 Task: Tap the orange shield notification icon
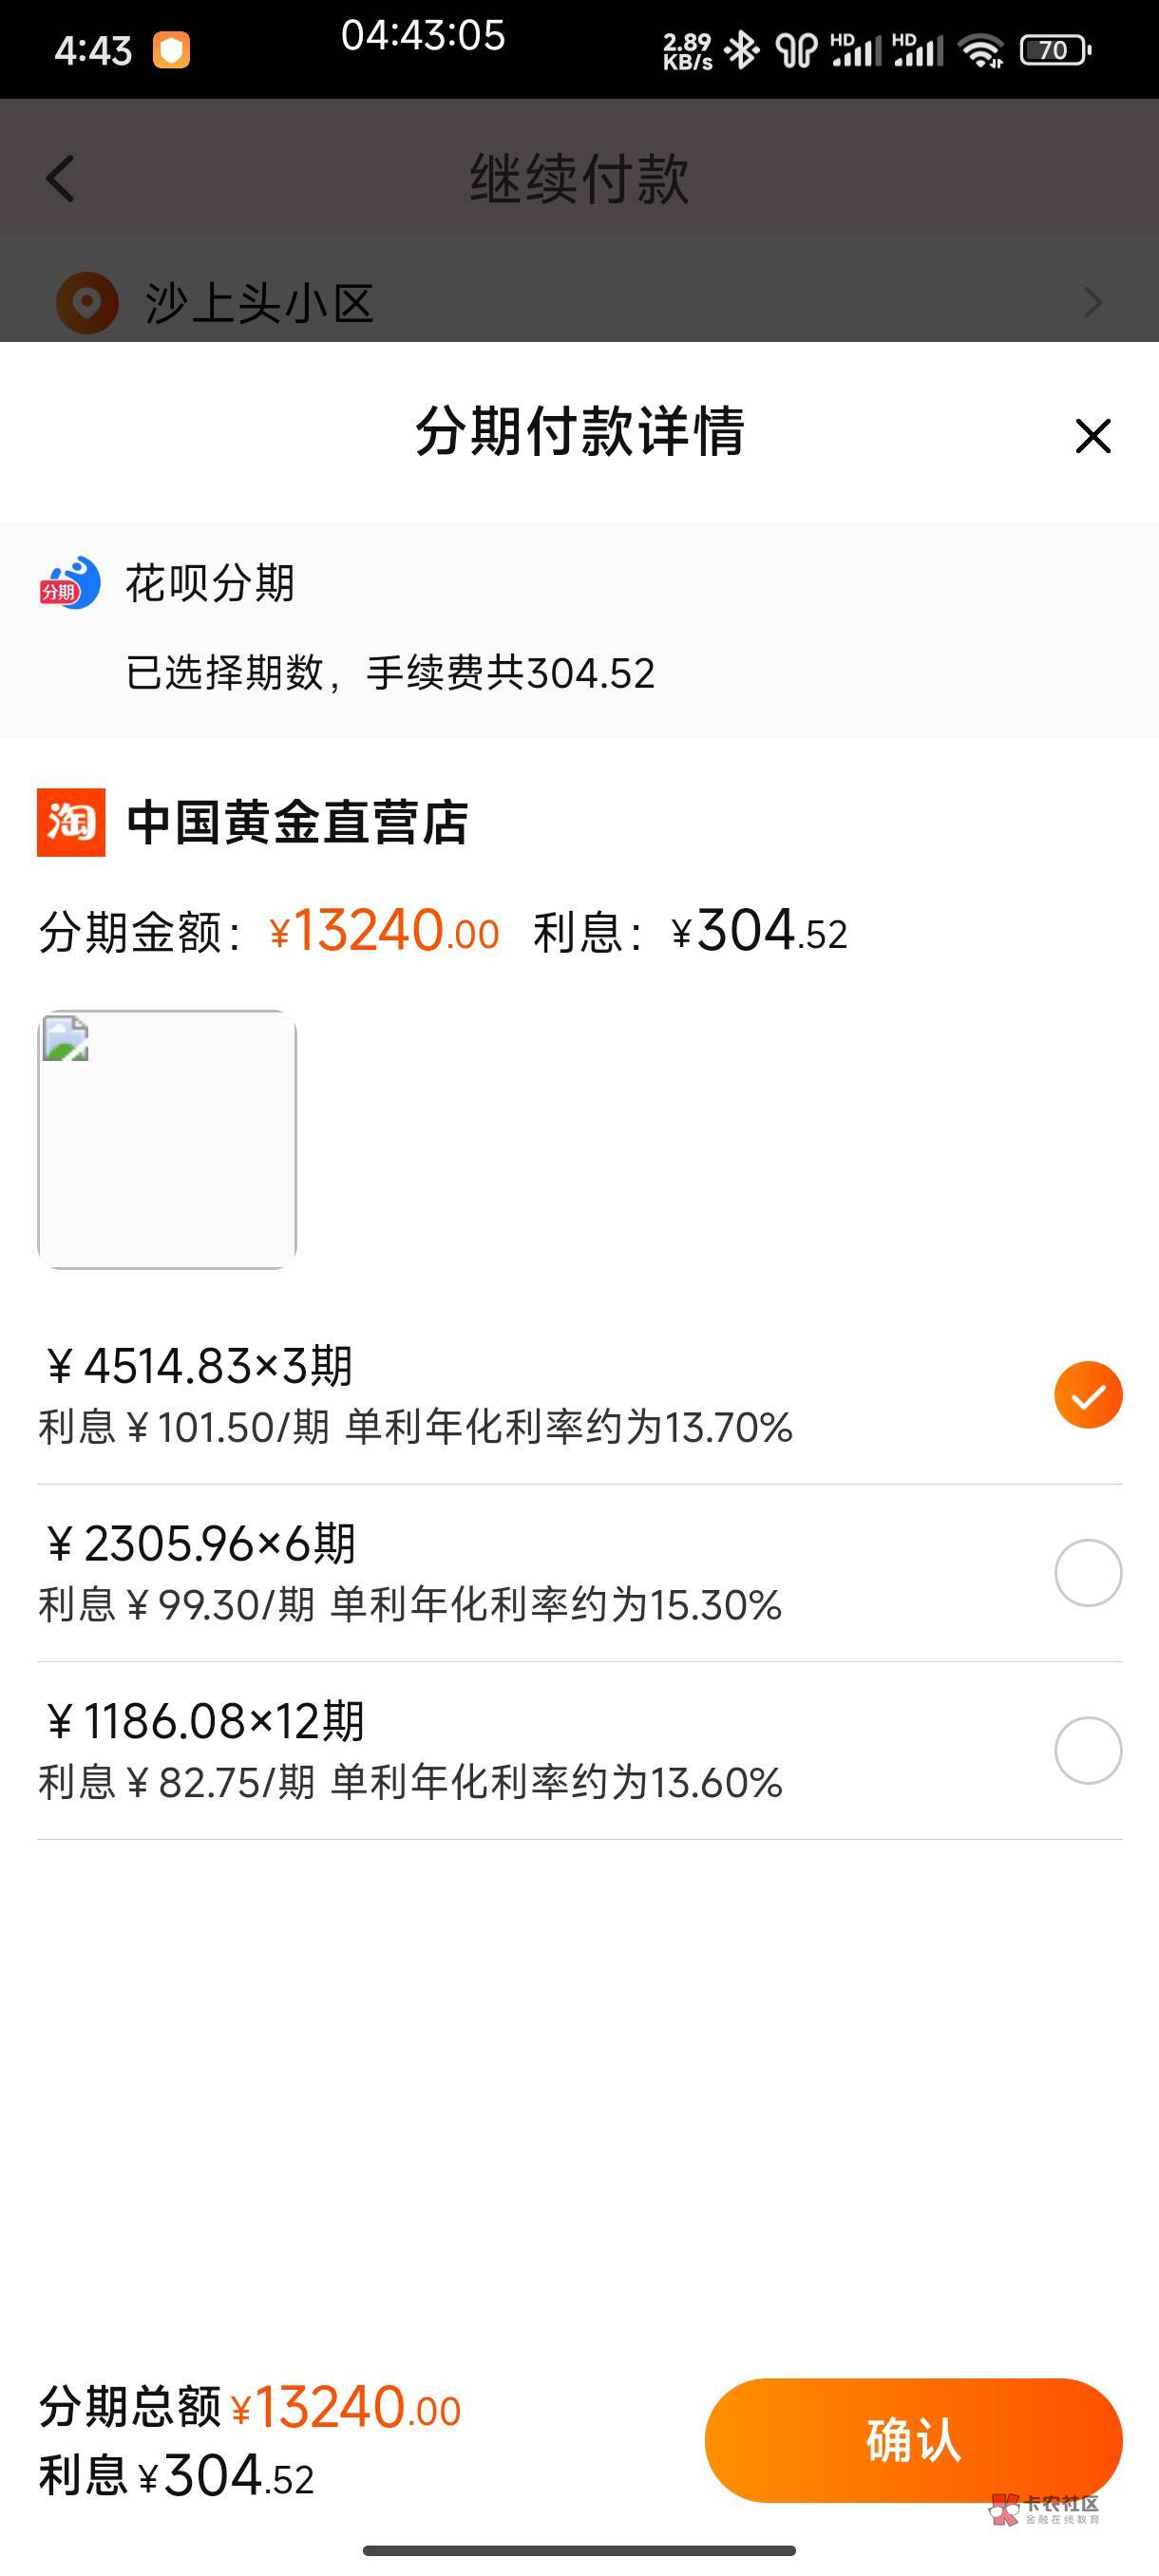click(x=171, y=50)
